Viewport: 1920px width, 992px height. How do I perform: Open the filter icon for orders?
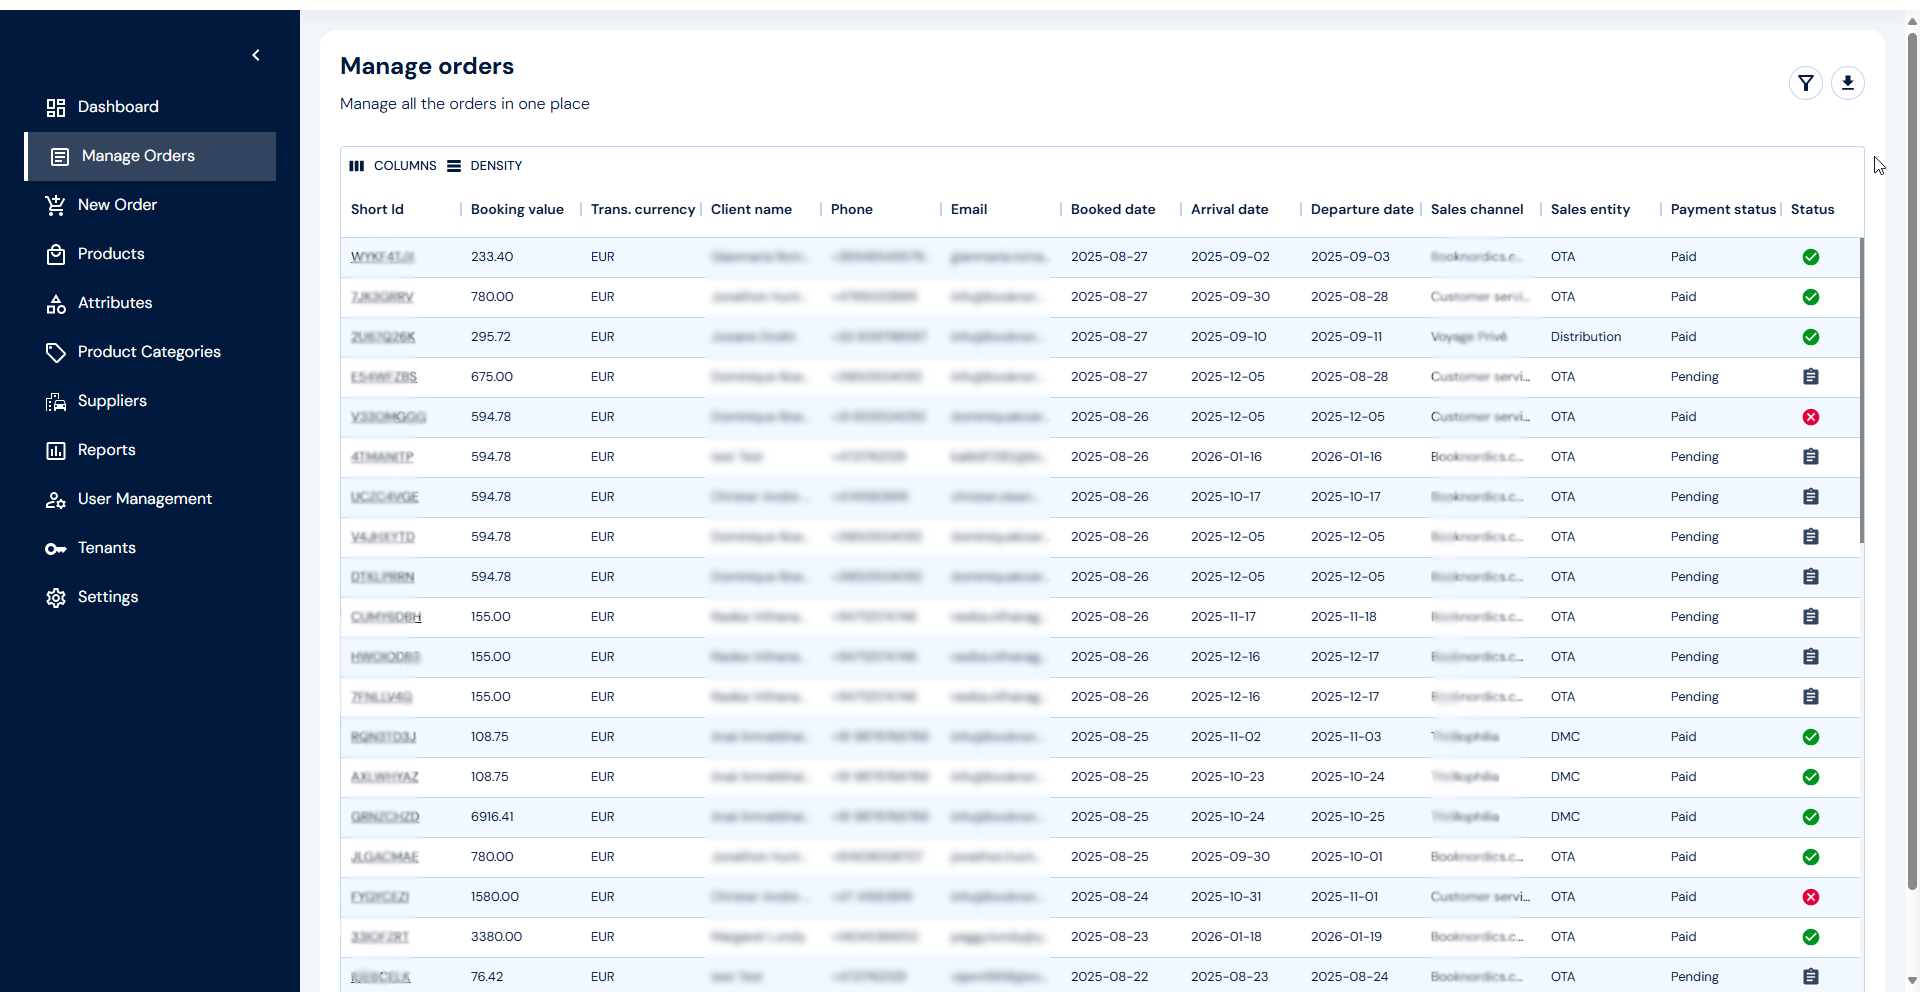click(x=1805, y=83)
